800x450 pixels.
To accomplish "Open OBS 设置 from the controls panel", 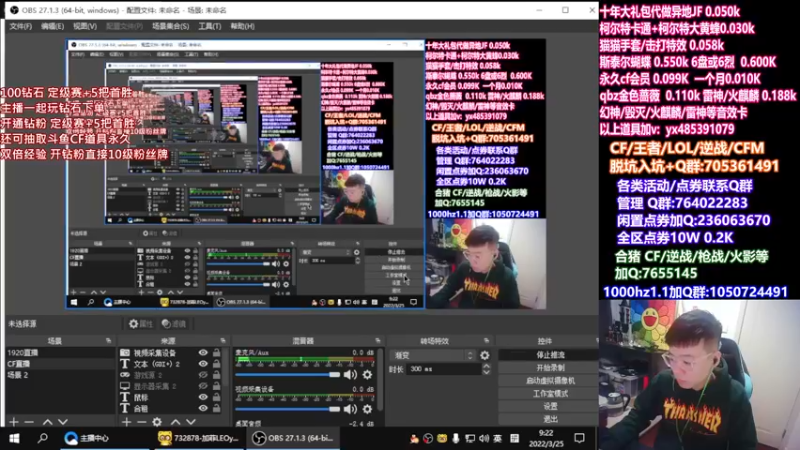I will [549, 406].
